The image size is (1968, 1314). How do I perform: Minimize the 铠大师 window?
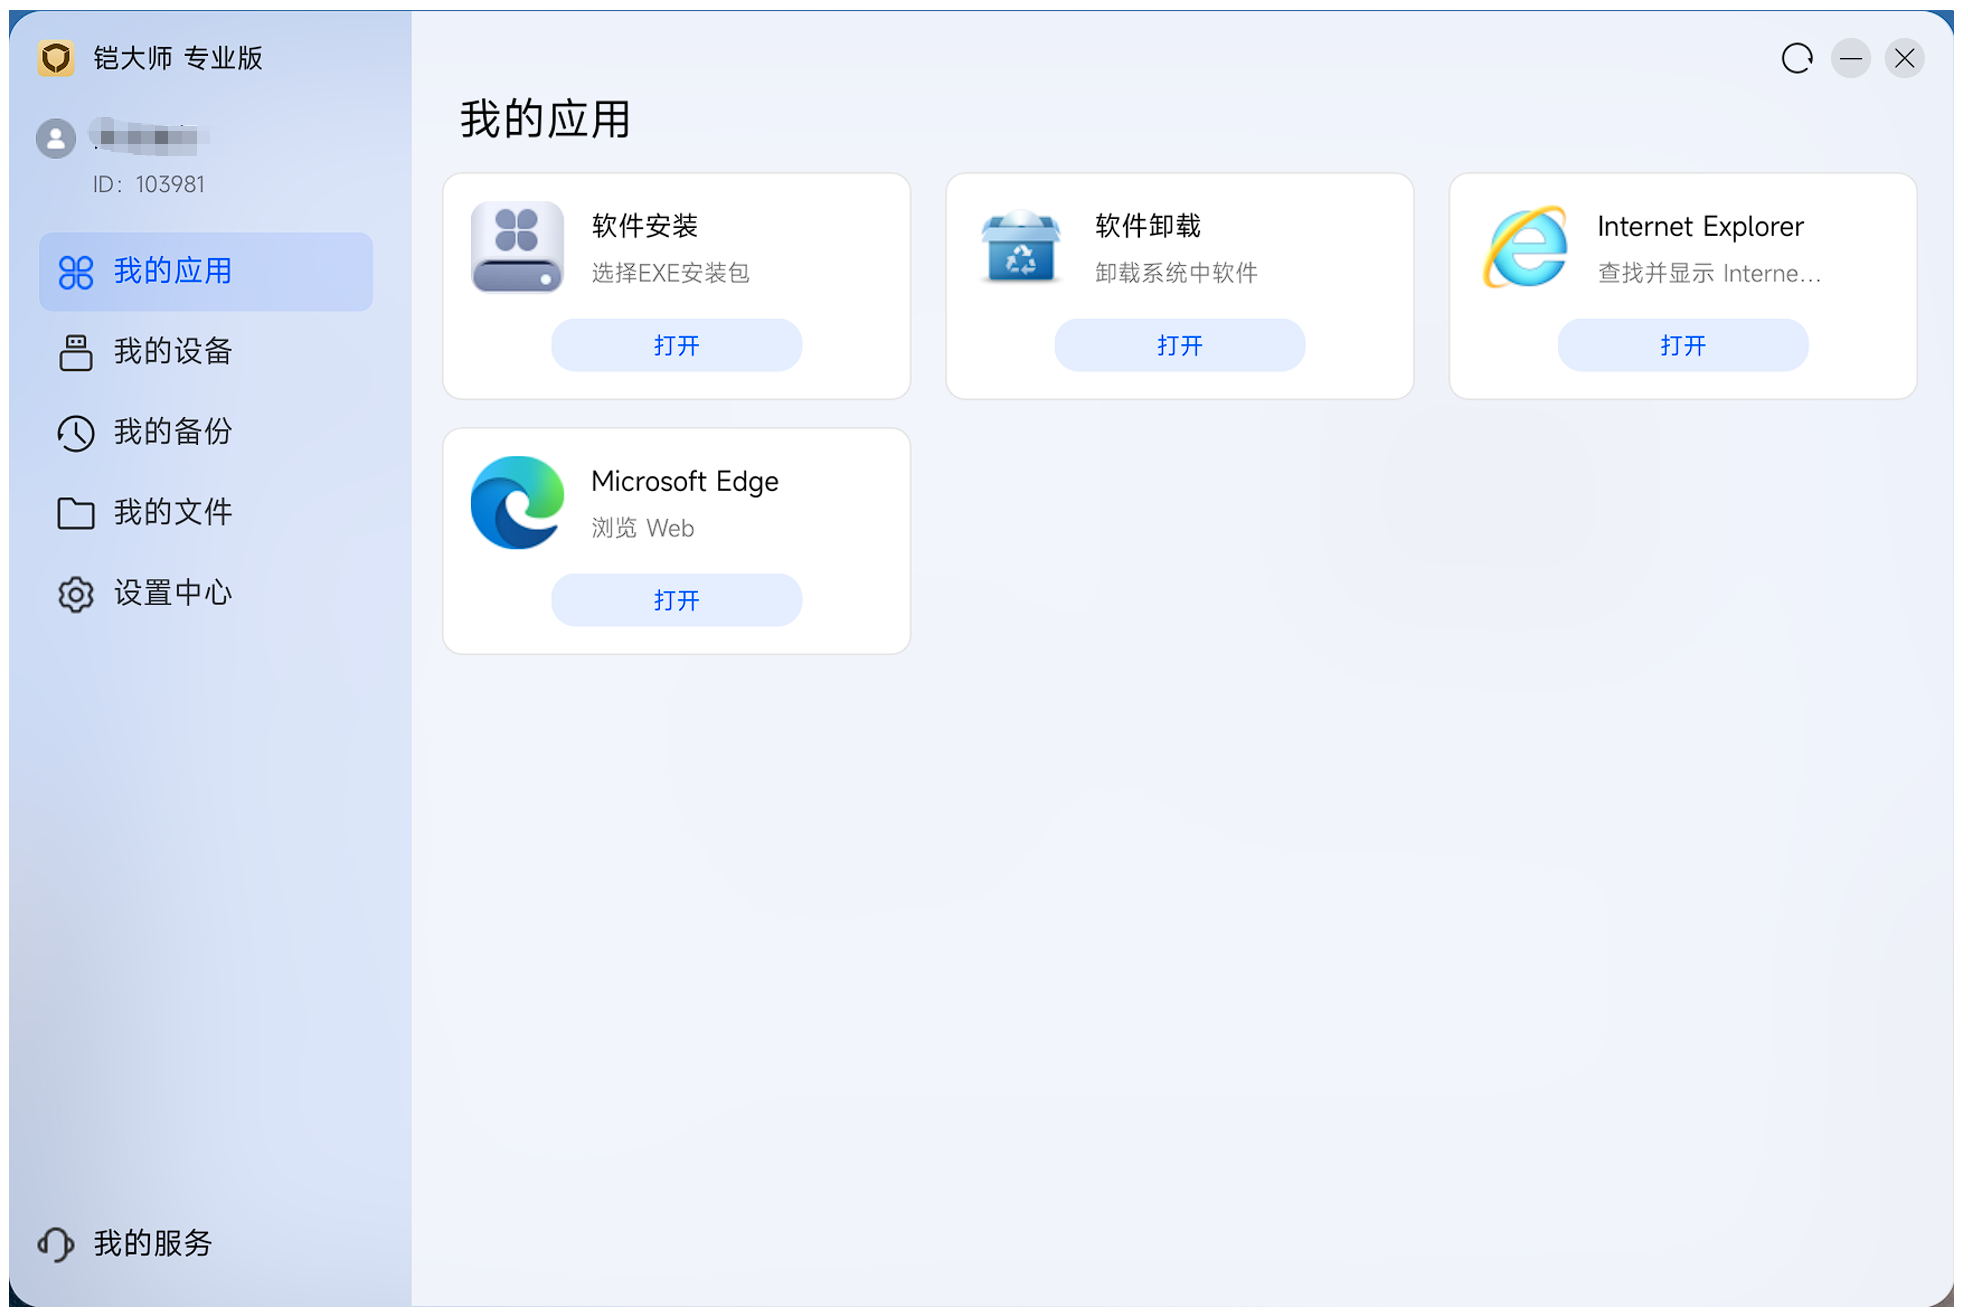1851,59
